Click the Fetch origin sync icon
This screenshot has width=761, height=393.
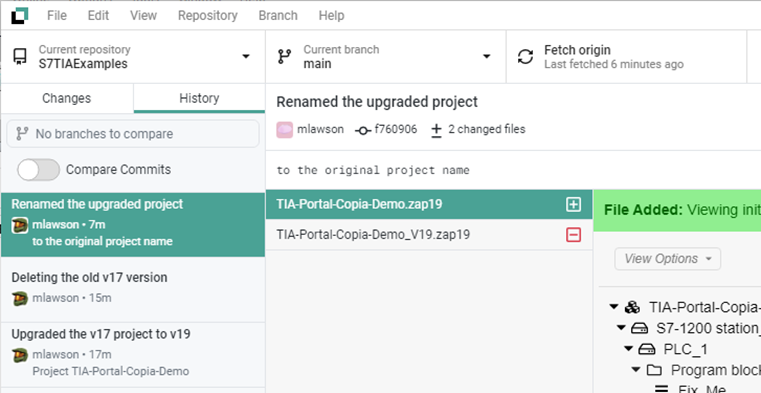525,57
